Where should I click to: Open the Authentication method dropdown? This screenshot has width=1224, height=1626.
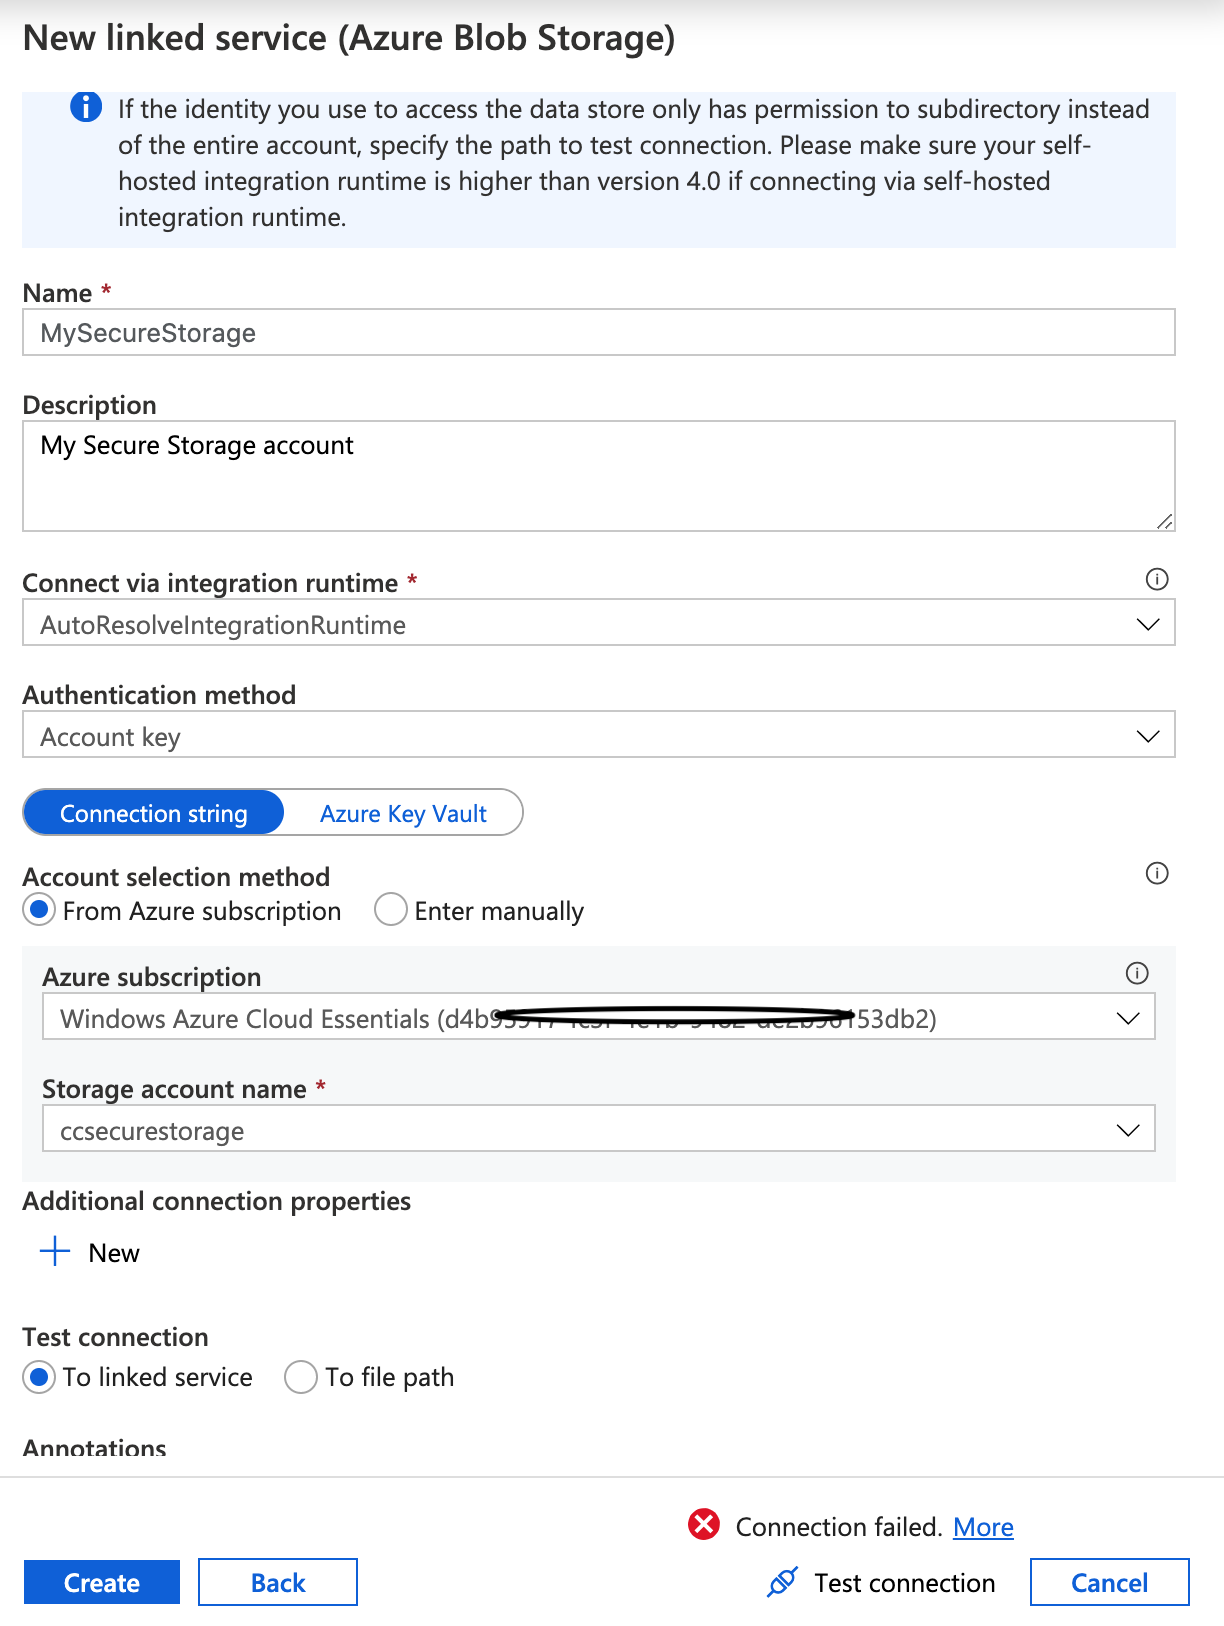pyautogui.click(x=599, y=736)
